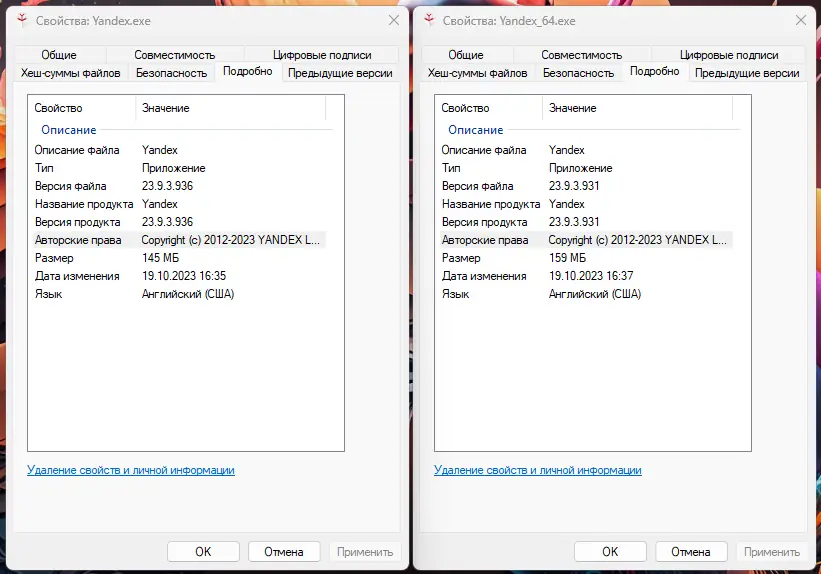This screenshot has width=821, height=574.
Task: Click the Yandex icon in Yandex.exe title bar
Action: point(21,20)
